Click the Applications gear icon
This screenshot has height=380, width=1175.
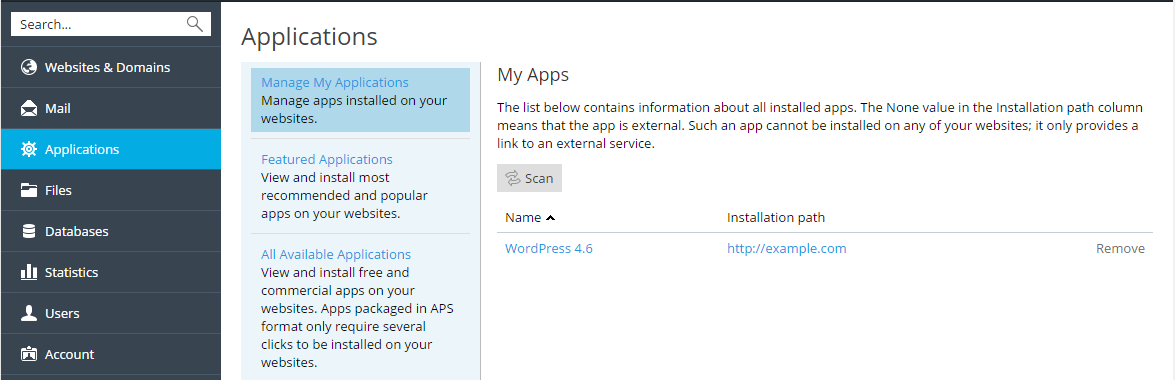[x=29, y=149]
